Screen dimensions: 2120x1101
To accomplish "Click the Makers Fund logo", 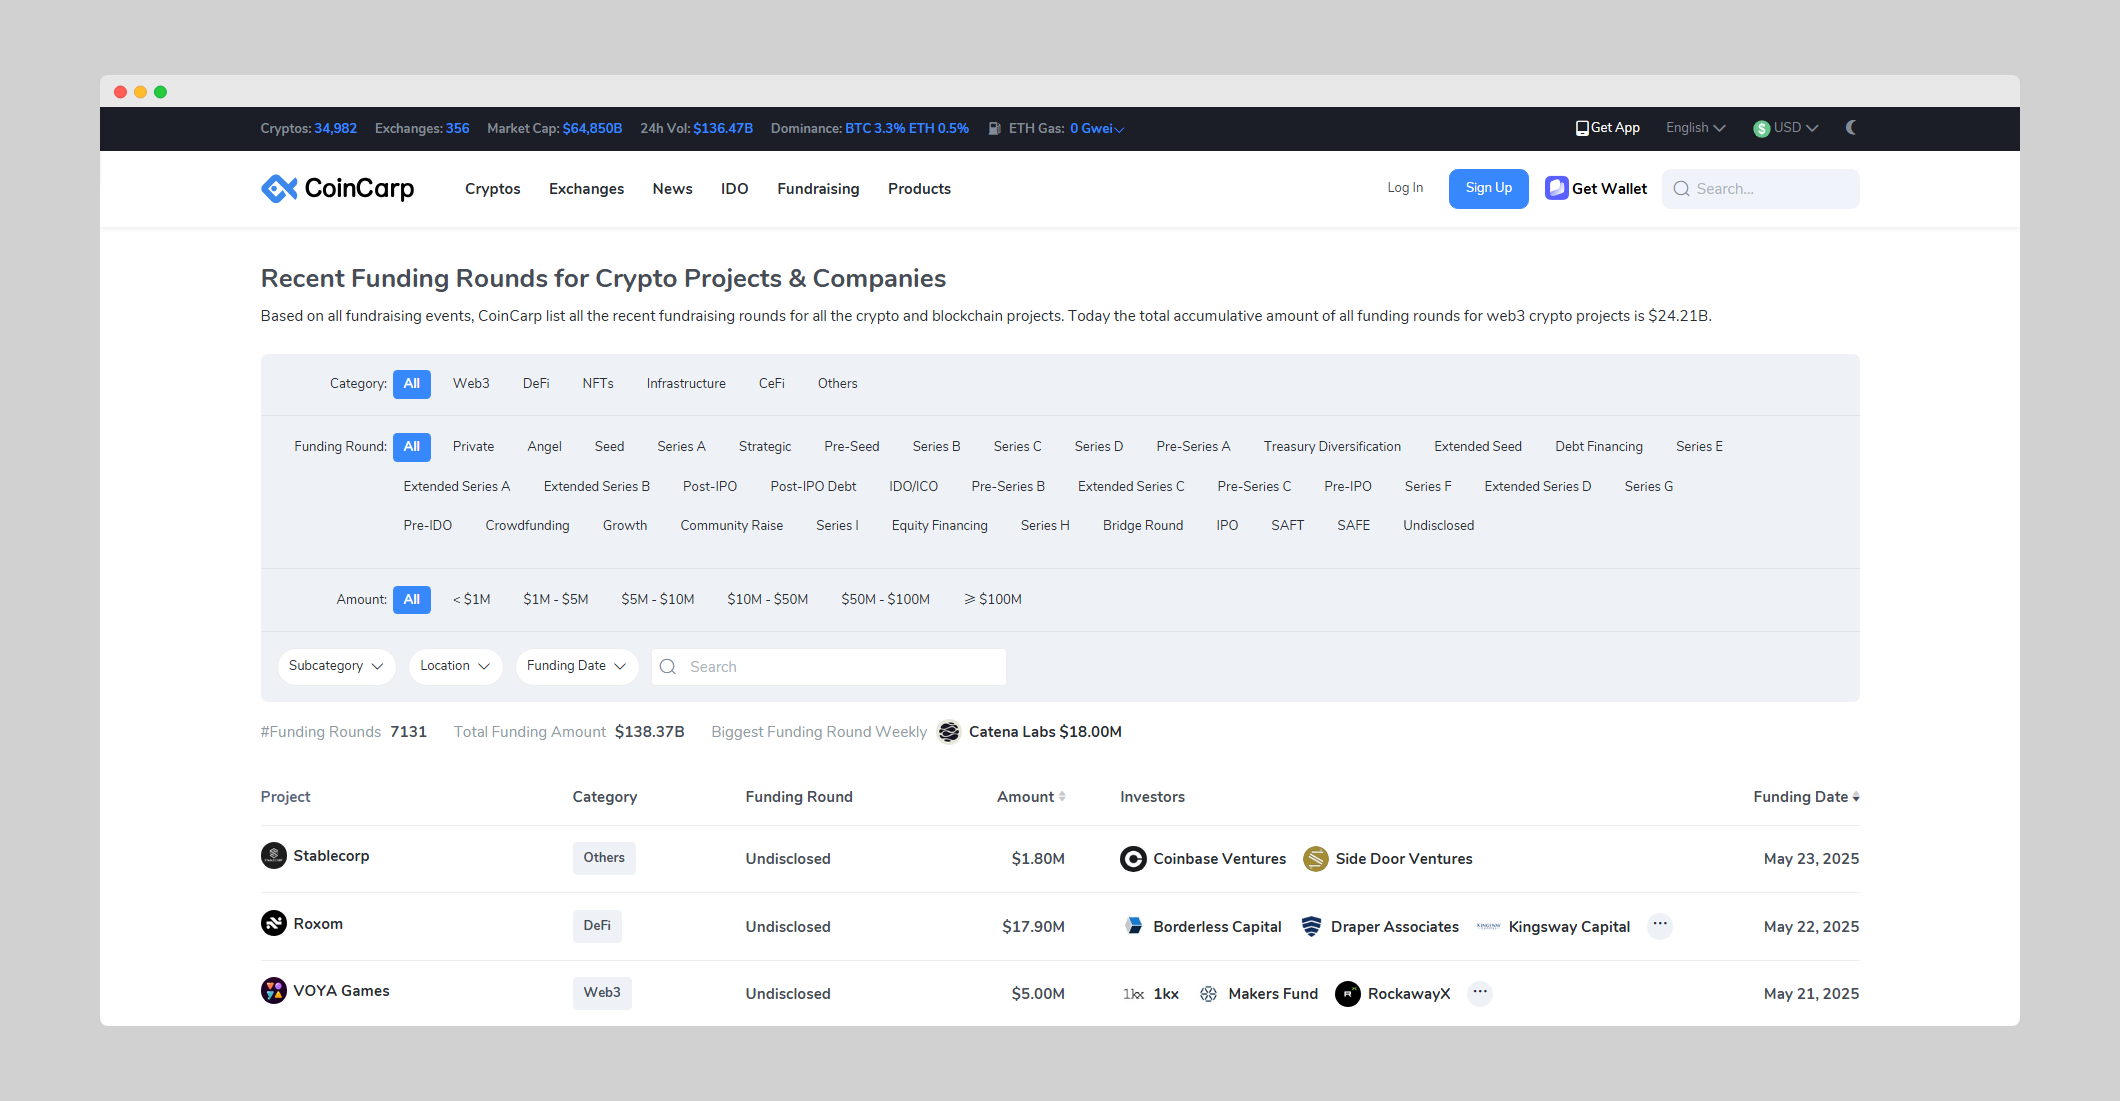I will 1208,994.
